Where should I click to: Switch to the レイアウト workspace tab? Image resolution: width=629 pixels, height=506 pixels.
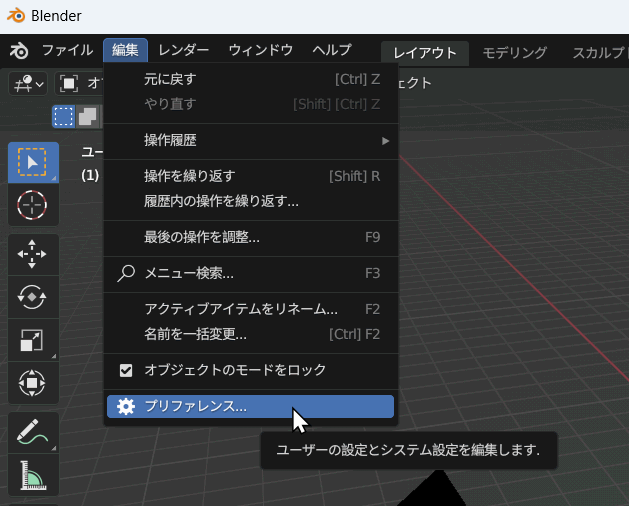[x=425, y=53]
